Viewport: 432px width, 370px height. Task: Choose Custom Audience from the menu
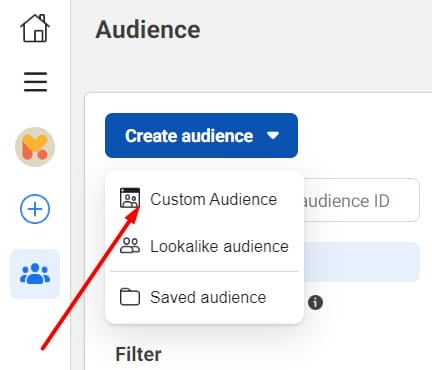tap(204, 199)
